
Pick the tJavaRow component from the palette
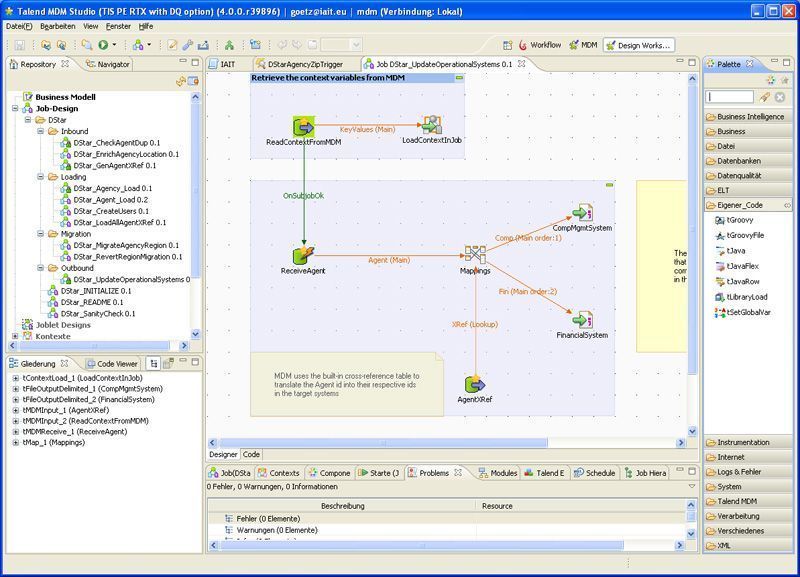(738, 281)
